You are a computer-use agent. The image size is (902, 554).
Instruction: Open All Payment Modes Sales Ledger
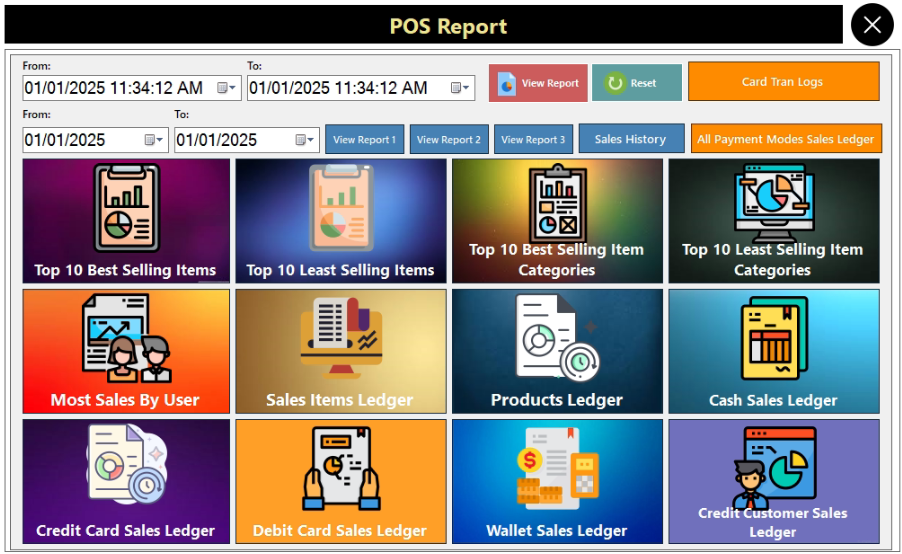(x=786, y=139)
